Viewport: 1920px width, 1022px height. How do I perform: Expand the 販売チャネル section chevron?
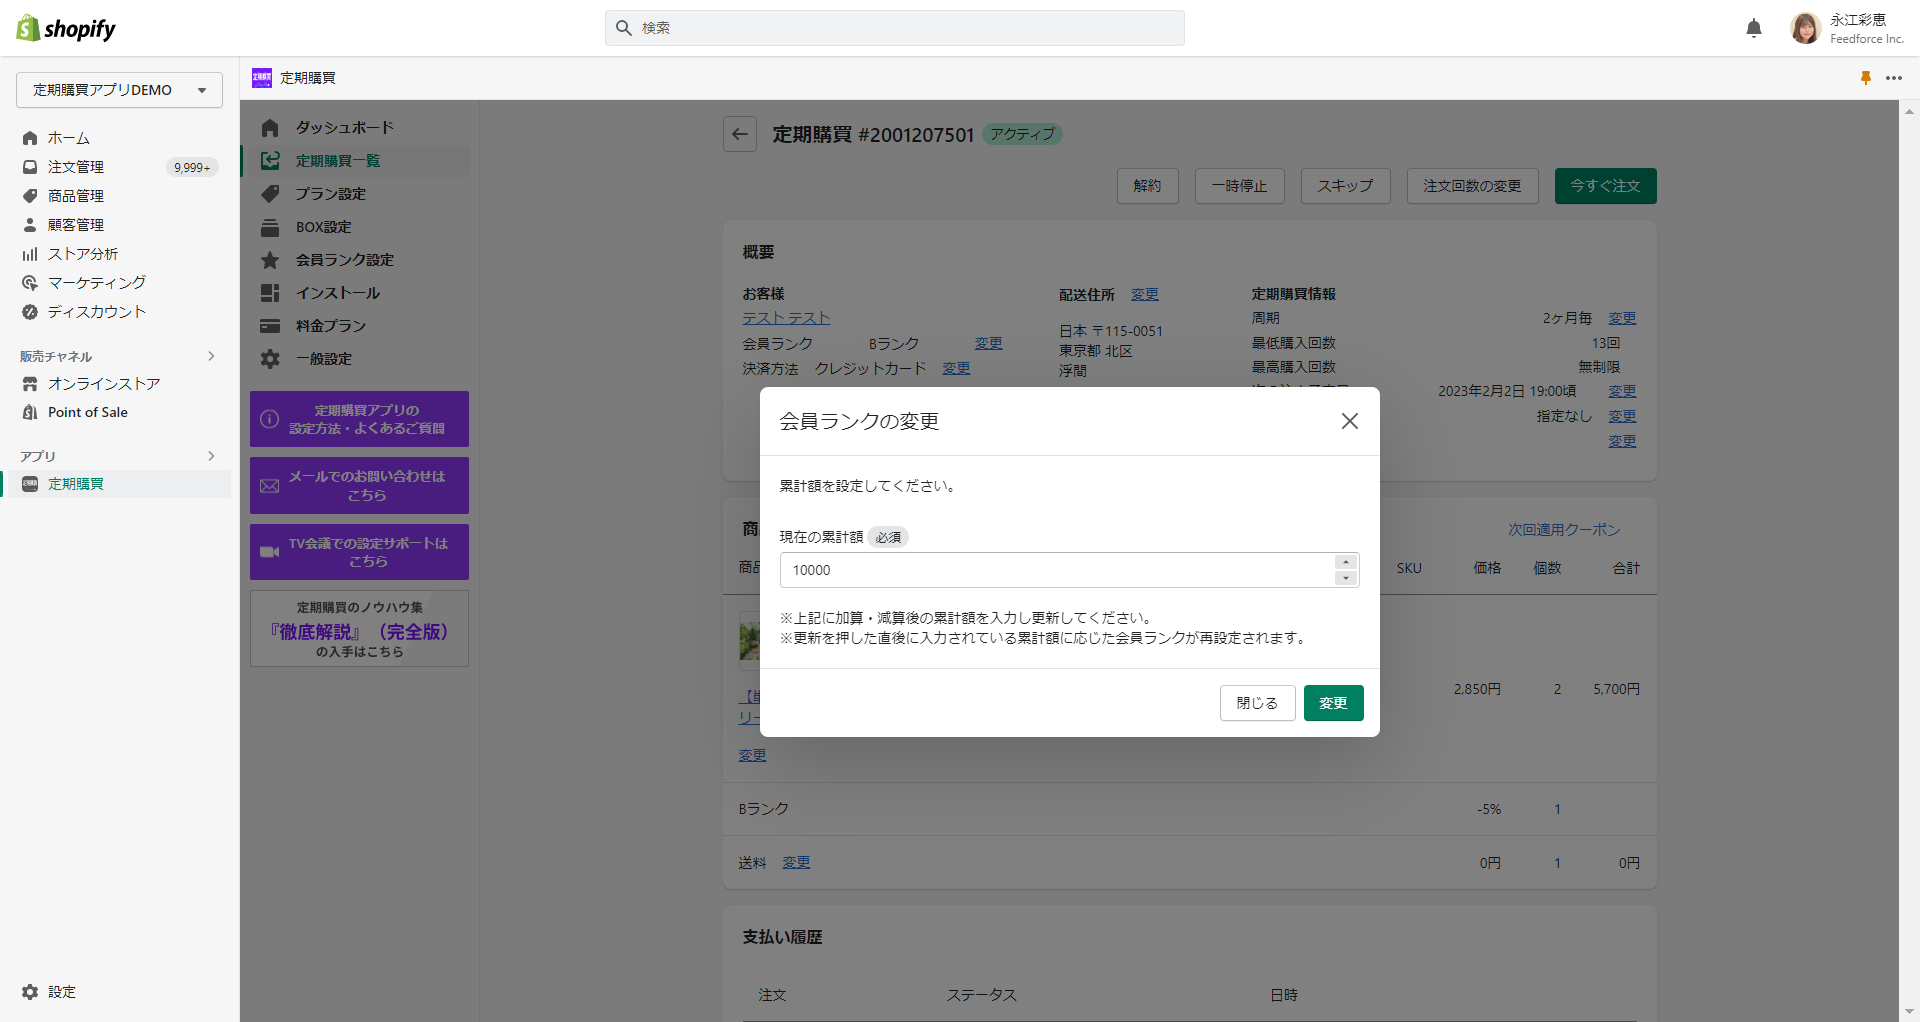tap(211, 356)
